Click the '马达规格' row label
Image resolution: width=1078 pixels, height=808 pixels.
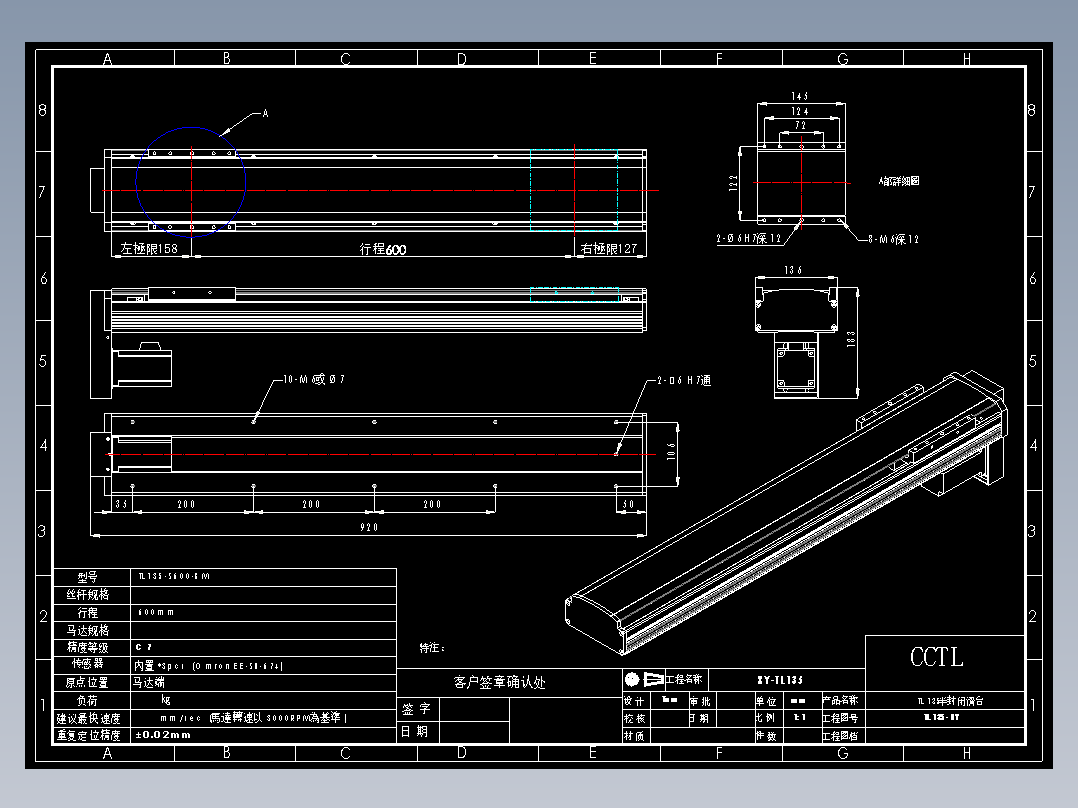click(87, 631)
